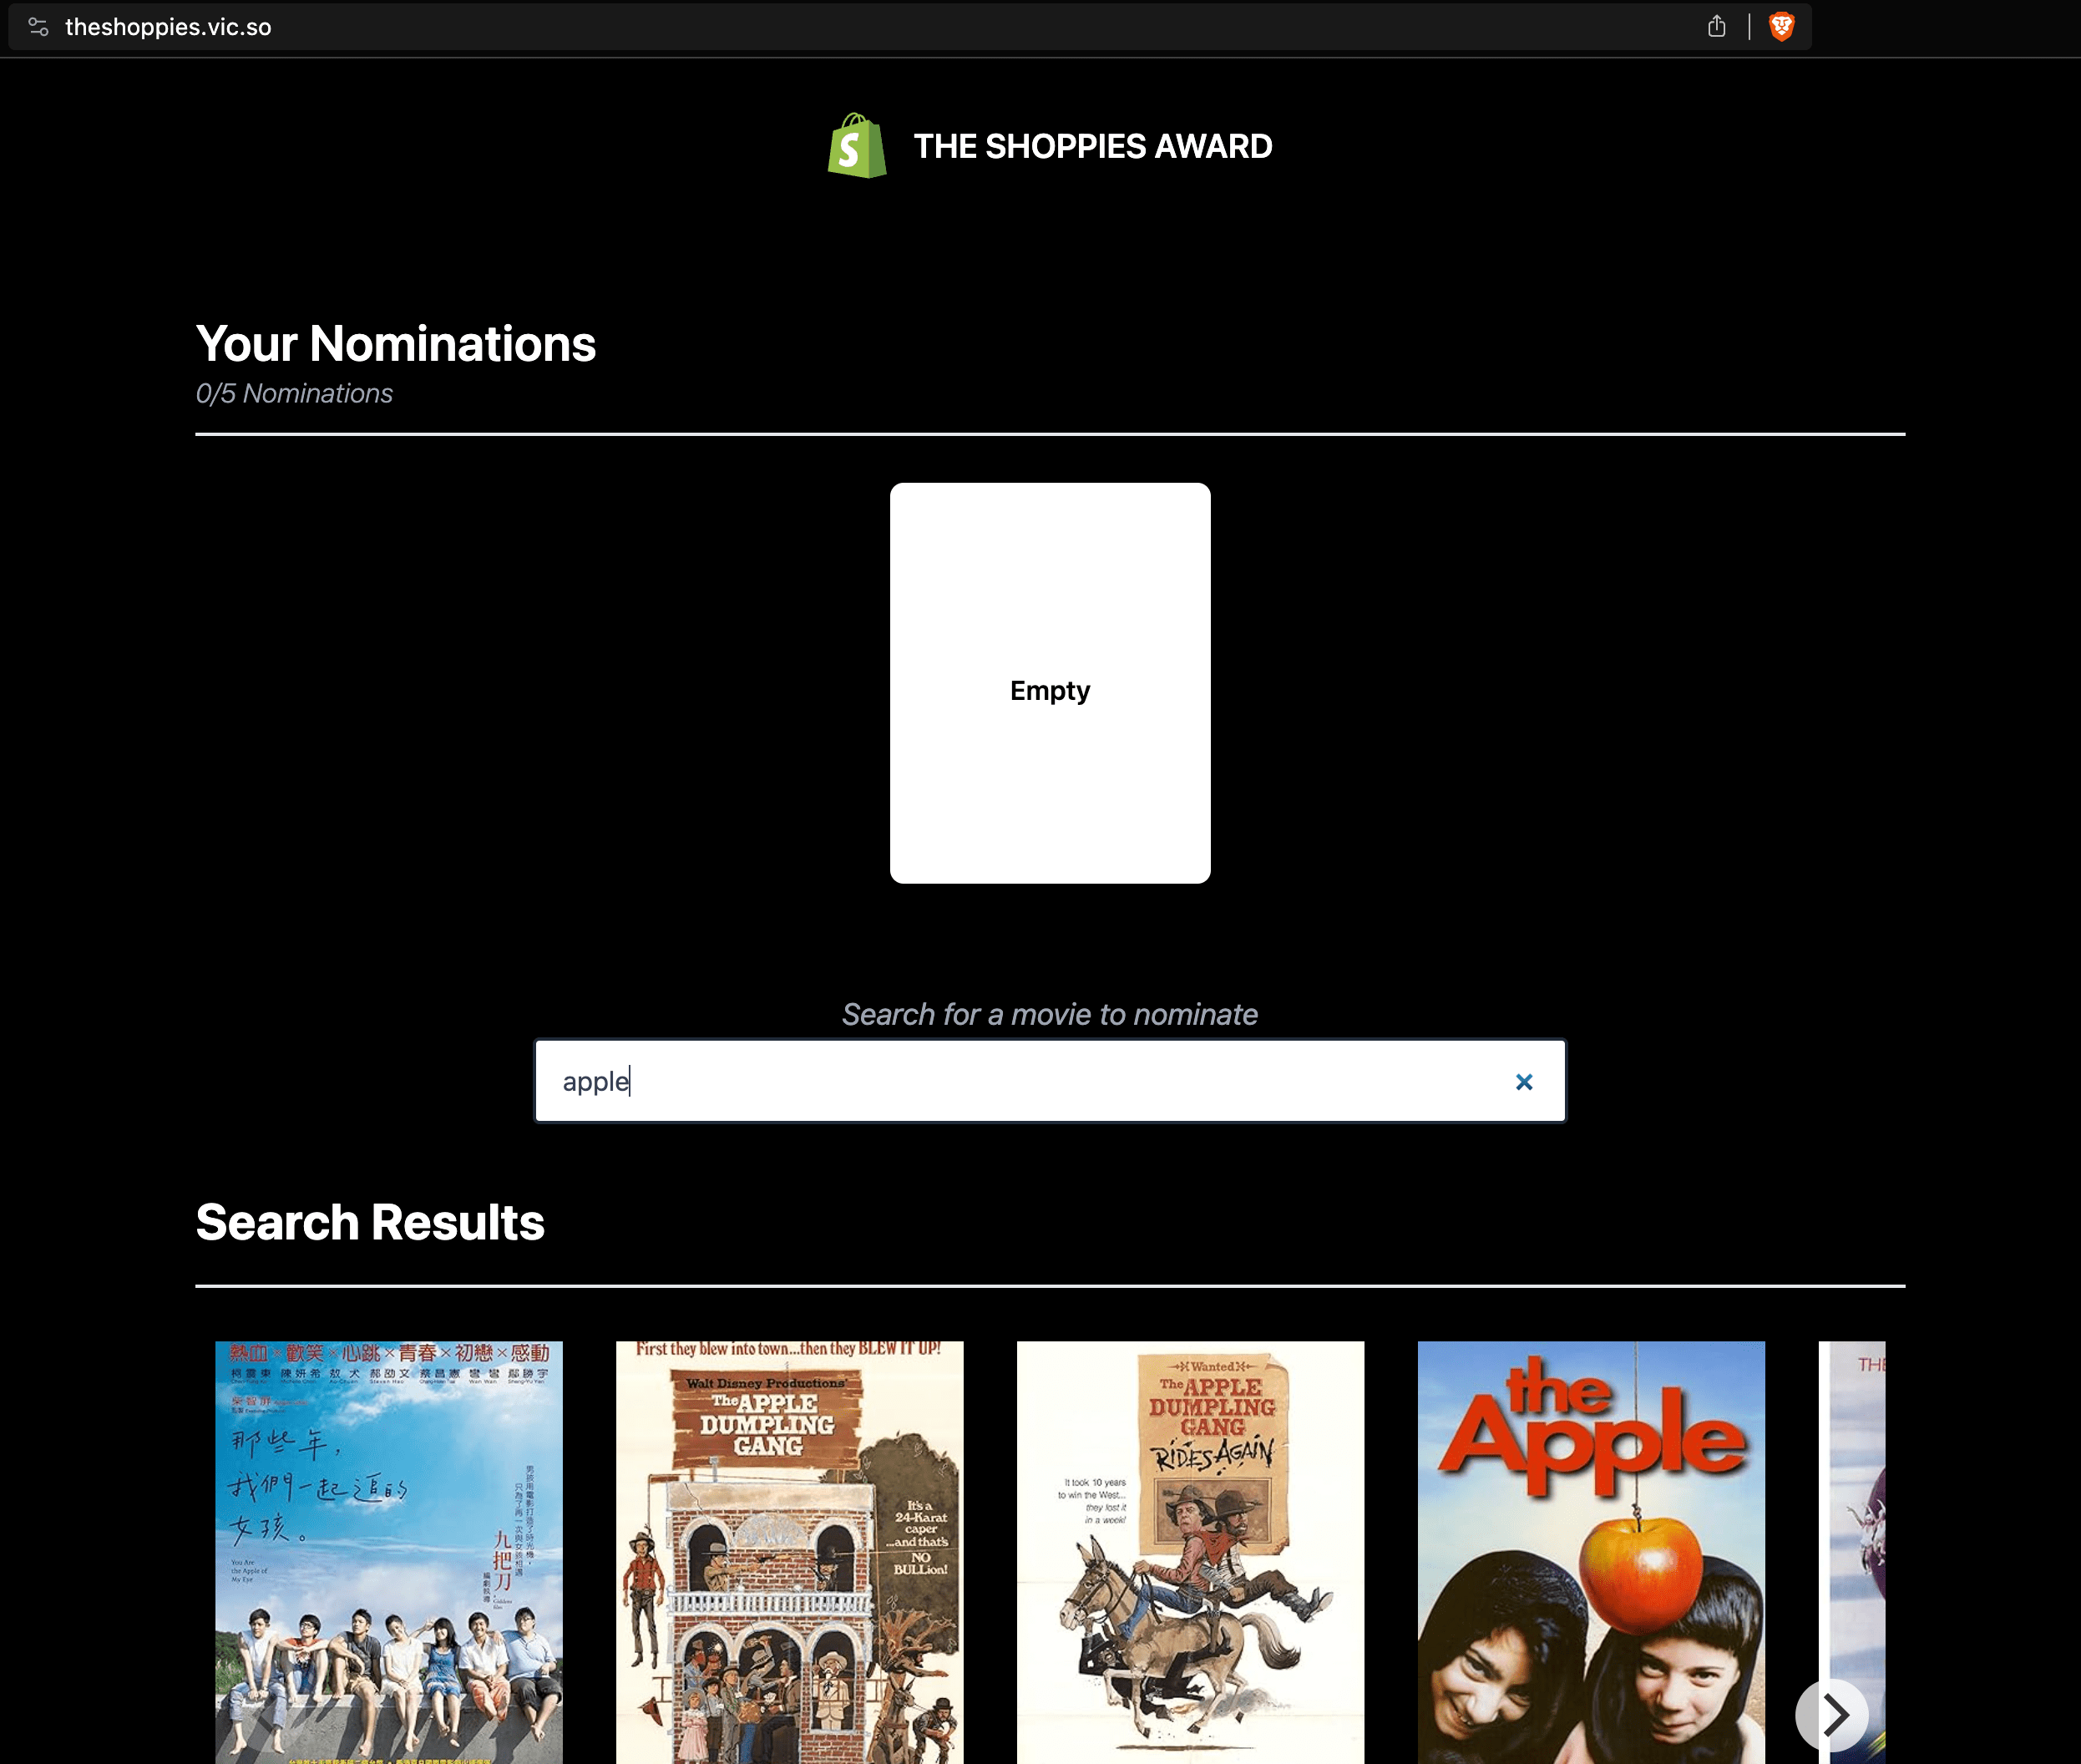This screenshot has width=2081, height=1764.
Task: Open the Brave Shields lion icon
Action: pos(1781,27)
